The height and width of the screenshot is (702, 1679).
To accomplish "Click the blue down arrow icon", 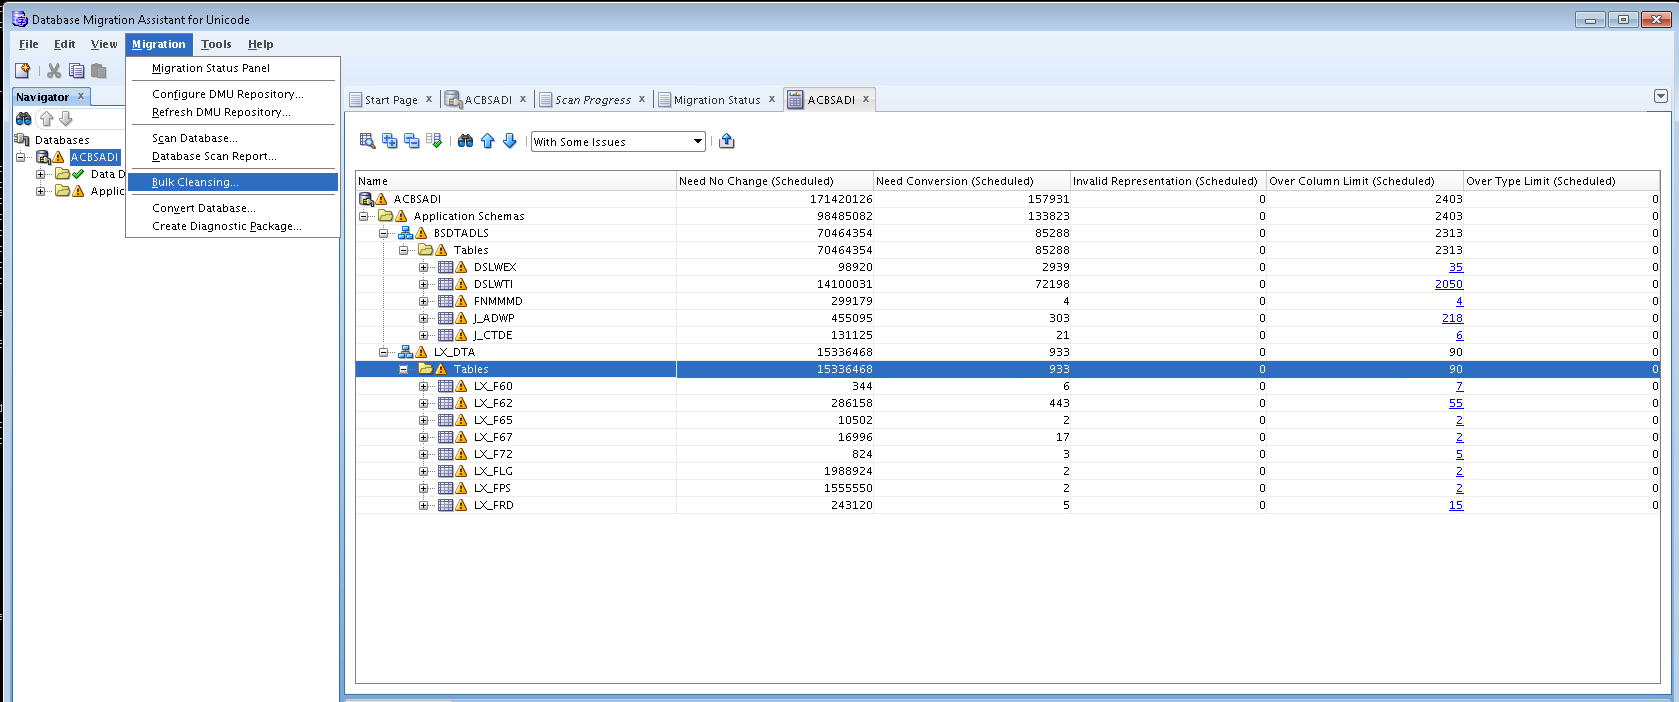I will [x=510, y=141].
